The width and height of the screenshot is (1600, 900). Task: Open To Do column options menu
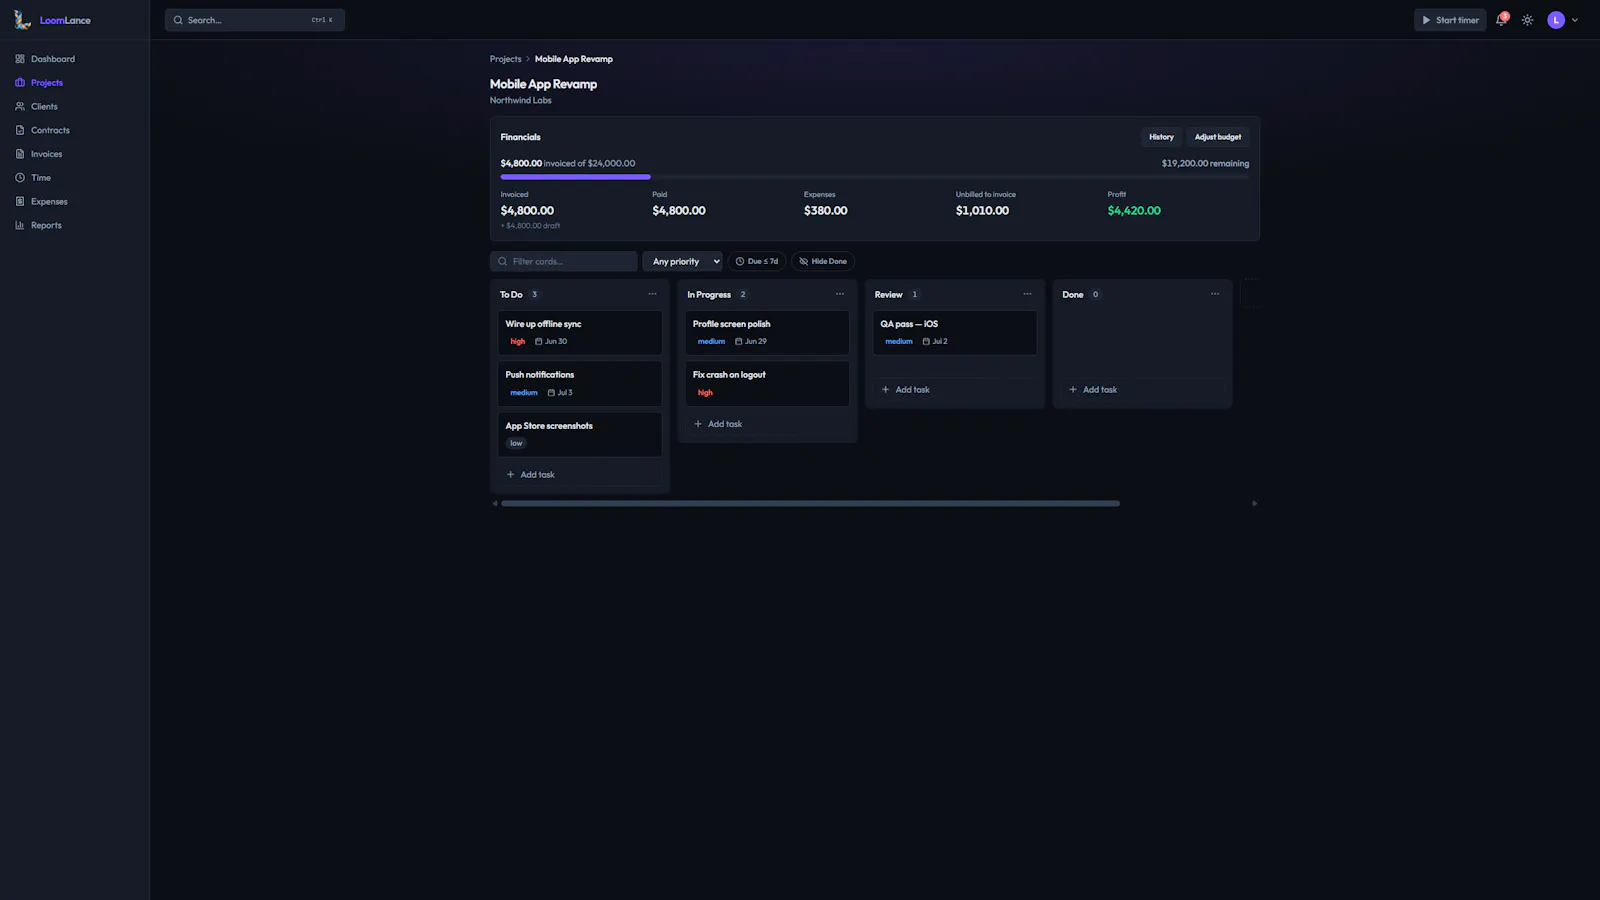coord(652,294)
